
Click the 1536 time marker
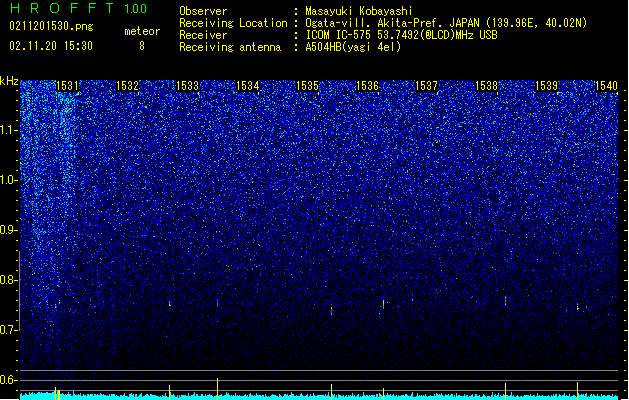pos(367,85)
